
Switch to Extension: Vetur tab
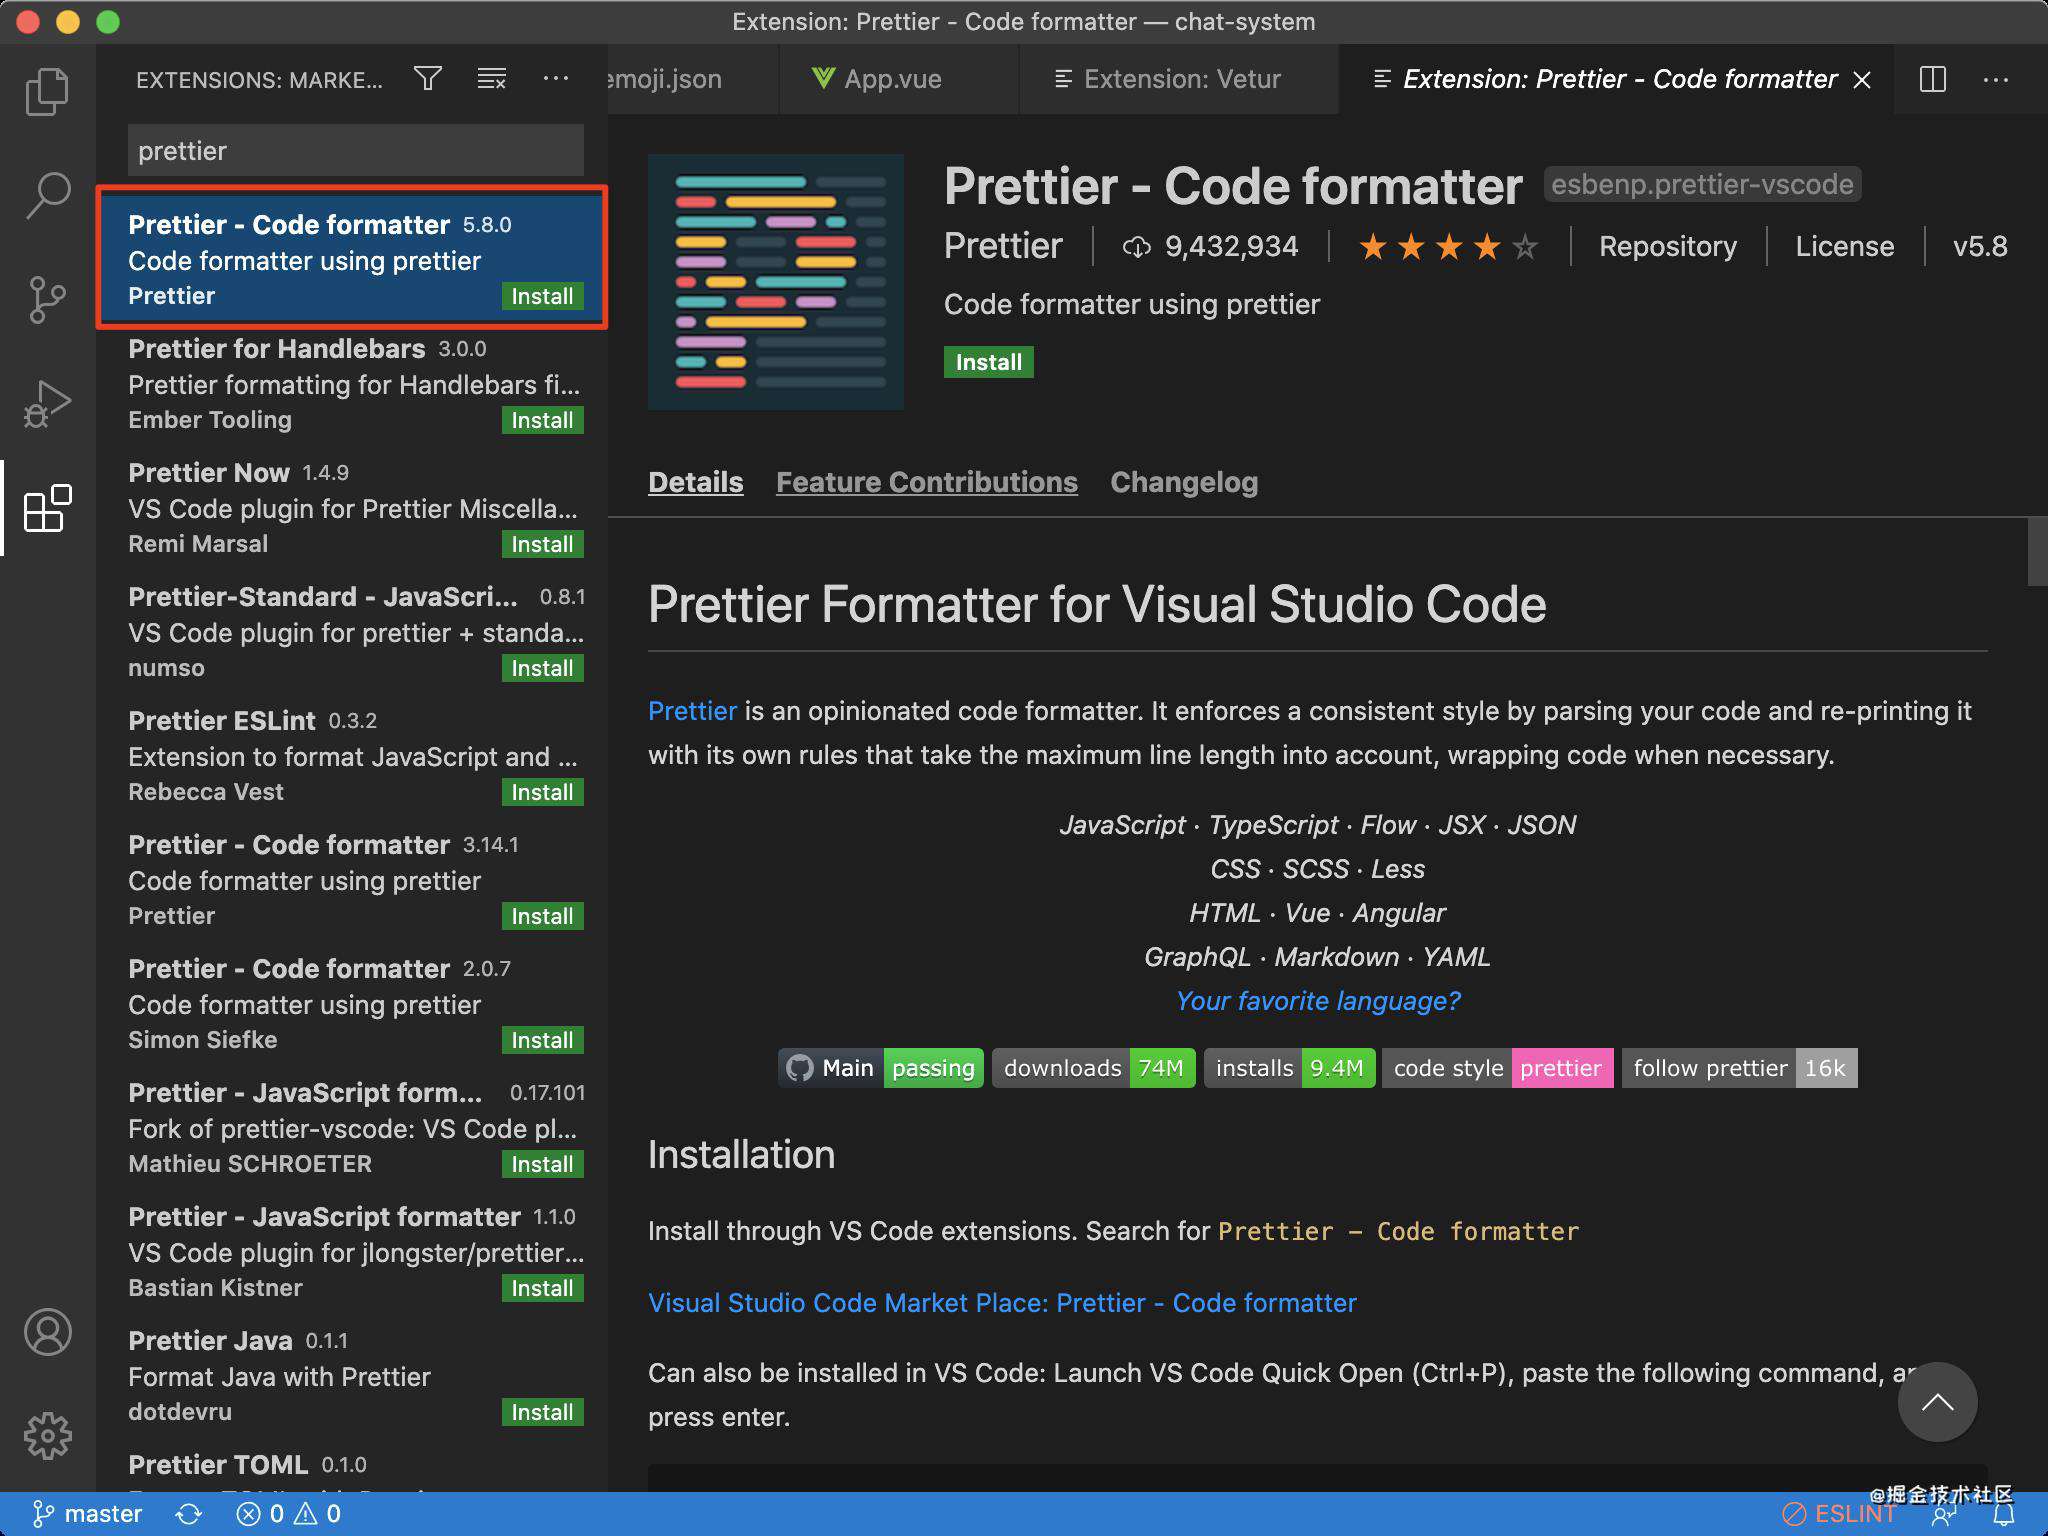1179,79
